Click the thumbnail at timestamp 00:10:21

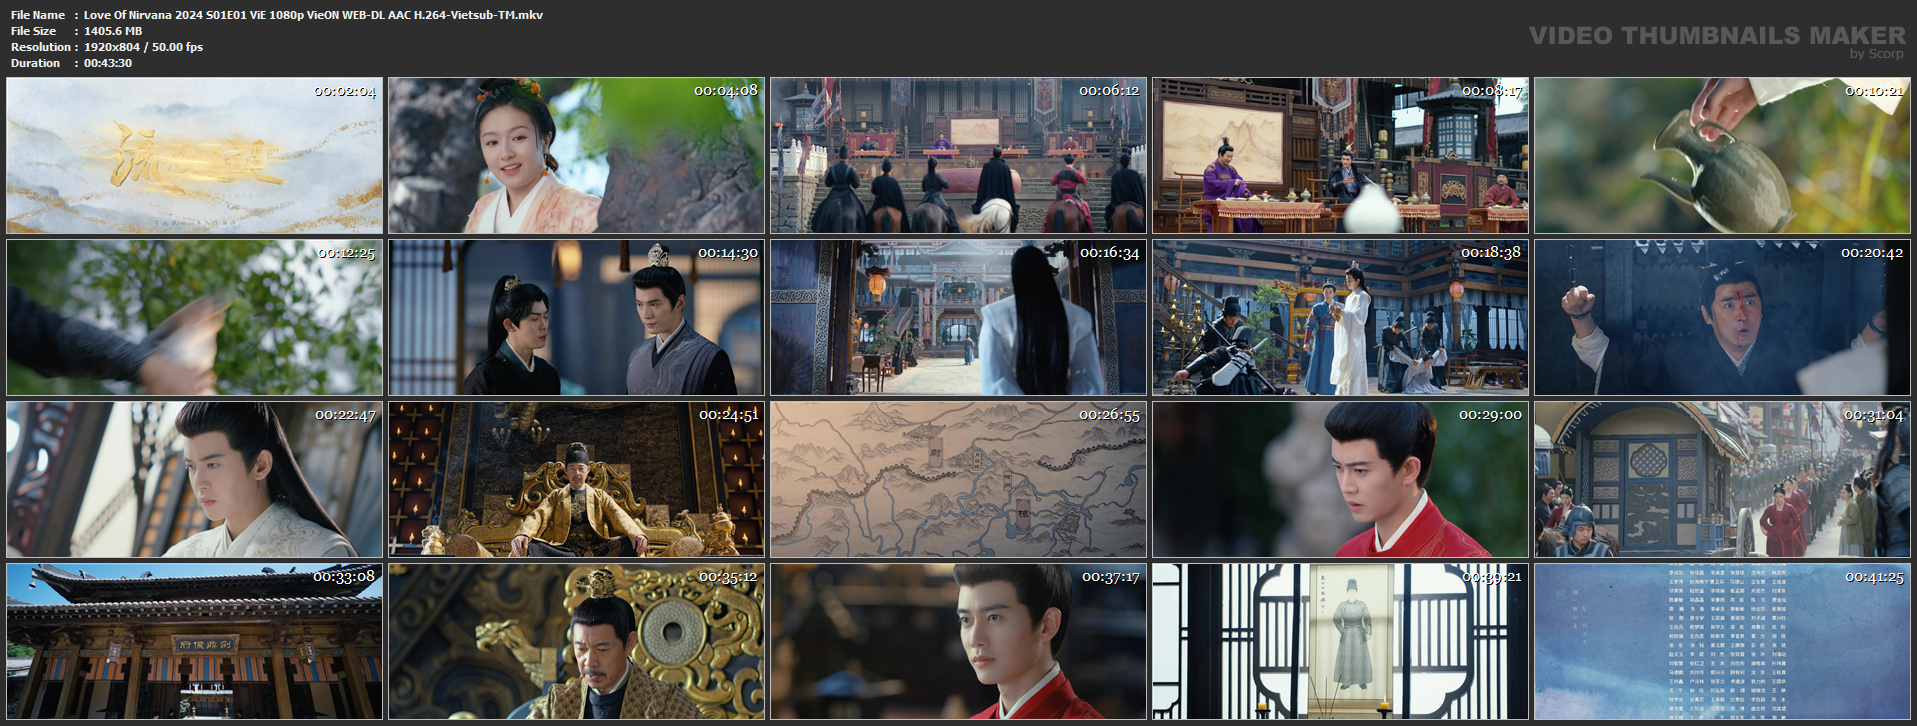click(1722, 156)
